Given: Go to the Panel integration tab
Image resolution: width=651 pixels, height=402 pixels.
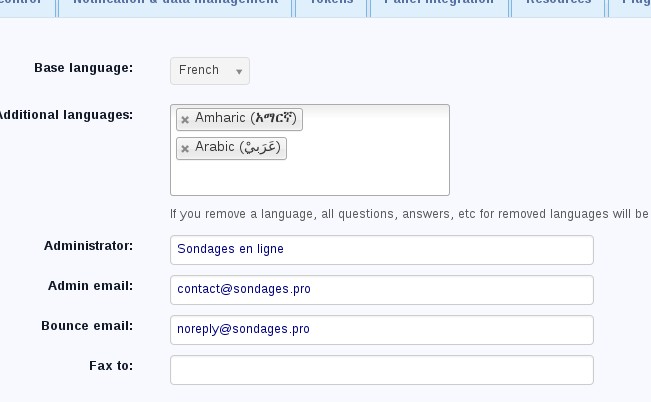Looking at the screenshot, I should 439,4.
